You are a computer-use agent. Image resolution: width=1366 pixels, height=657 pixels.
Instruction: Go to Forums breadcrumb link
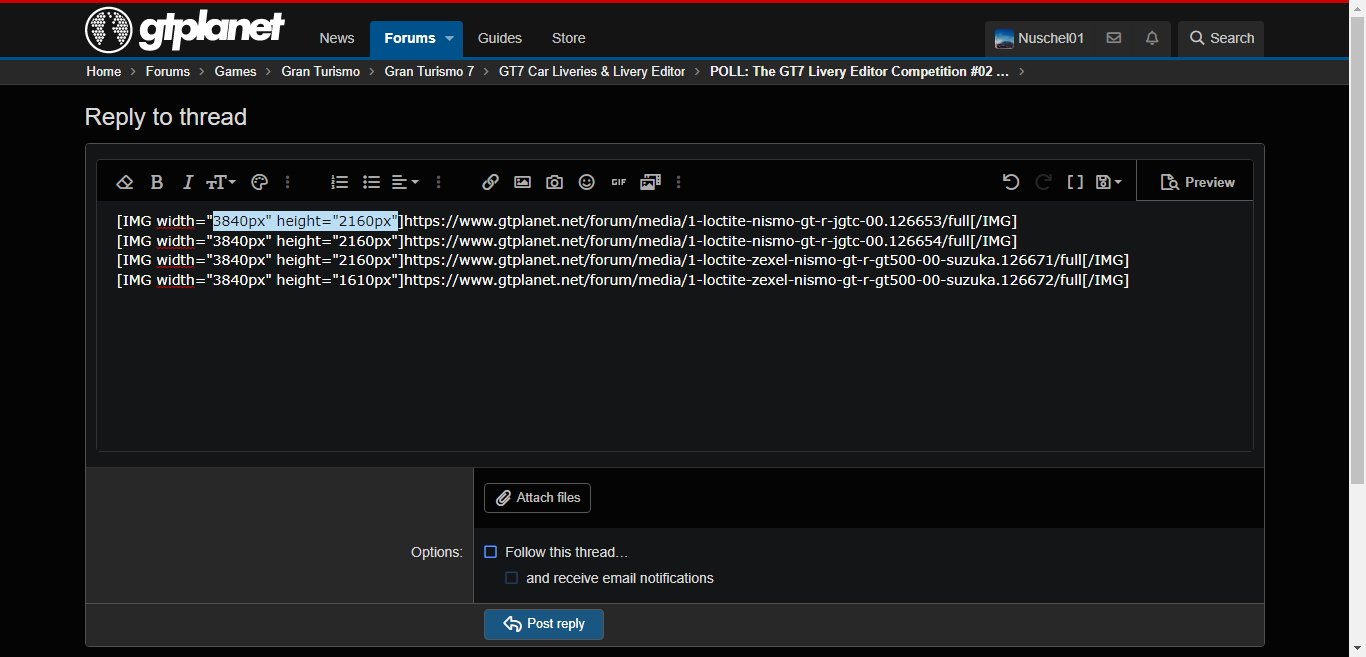(168, 71)
